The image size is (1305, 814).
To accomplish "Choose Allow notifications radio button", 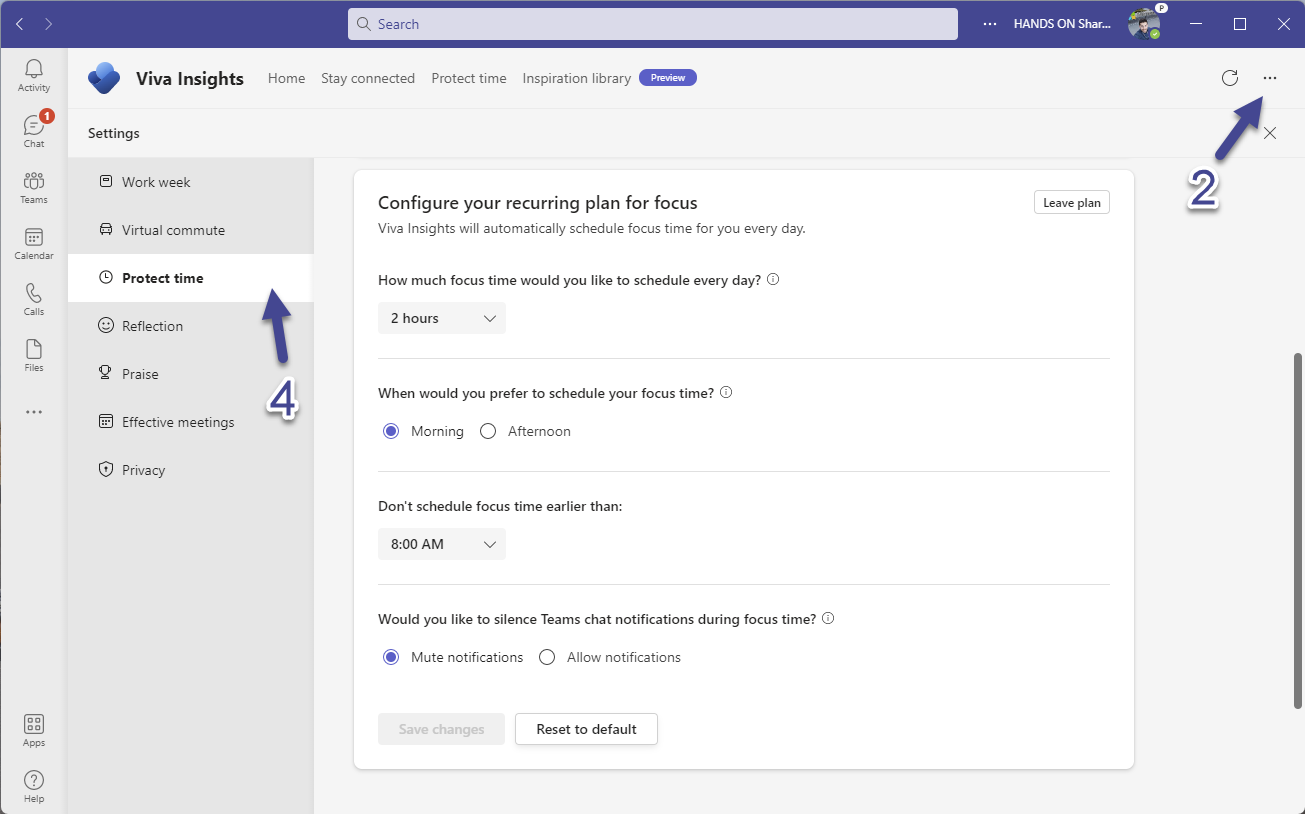I will (547, 657).
